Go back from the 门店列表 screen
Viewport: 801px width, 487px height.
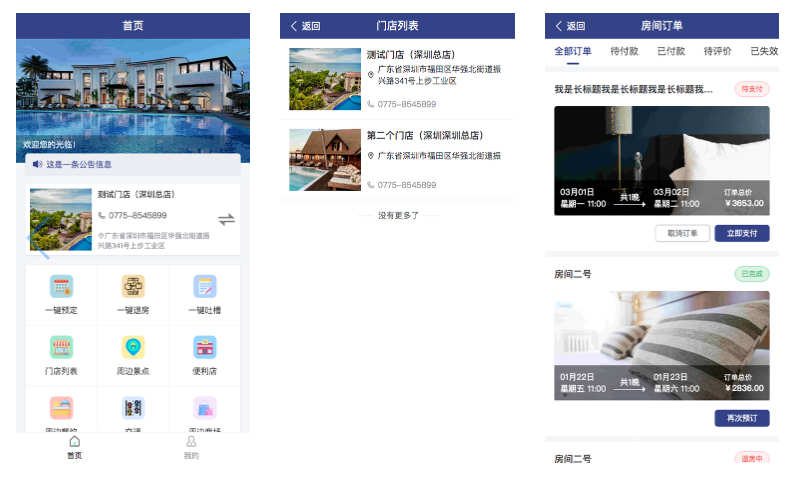click(x=305, y=26)
